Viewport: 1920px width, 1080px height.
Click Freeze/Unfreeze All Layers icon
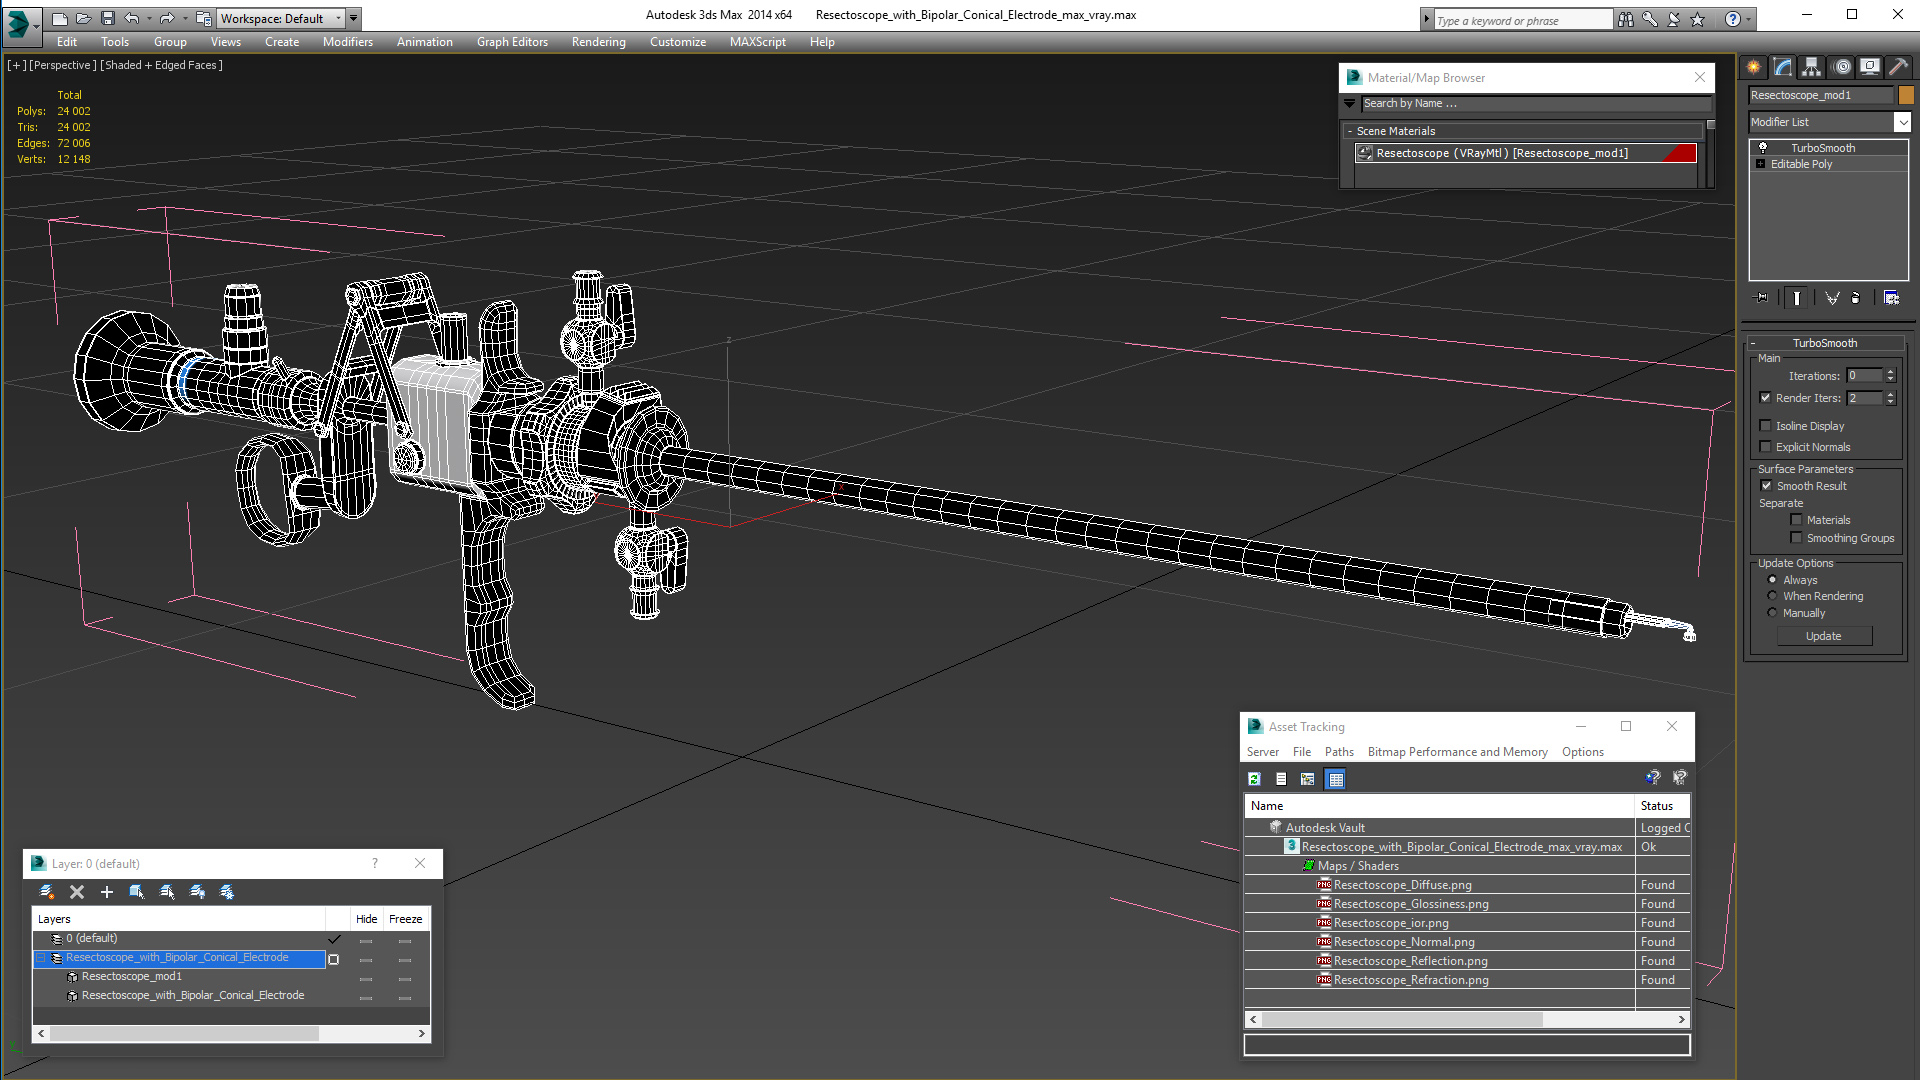coord(228,892)
